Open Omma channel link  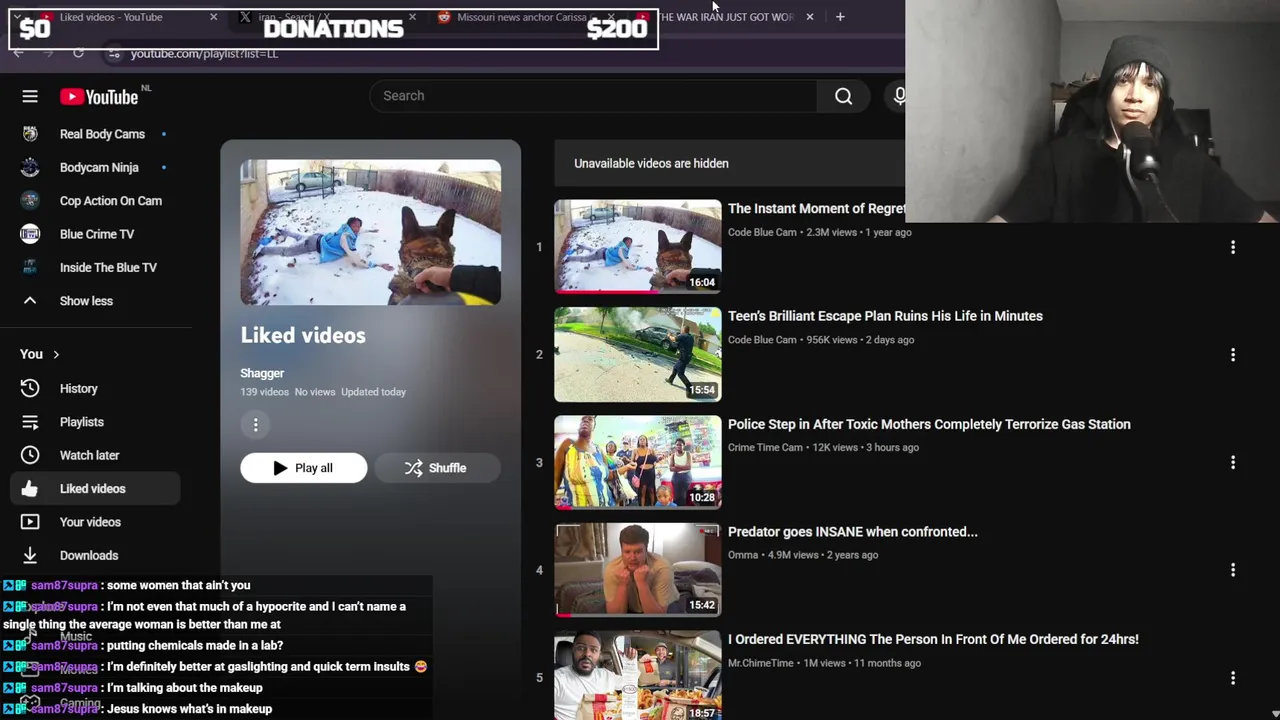point(743,555)
